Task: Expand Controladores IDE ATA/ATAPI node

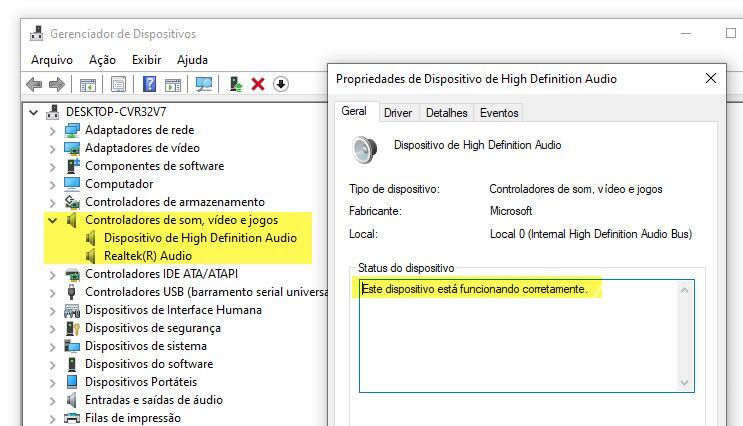Action: 53,274
